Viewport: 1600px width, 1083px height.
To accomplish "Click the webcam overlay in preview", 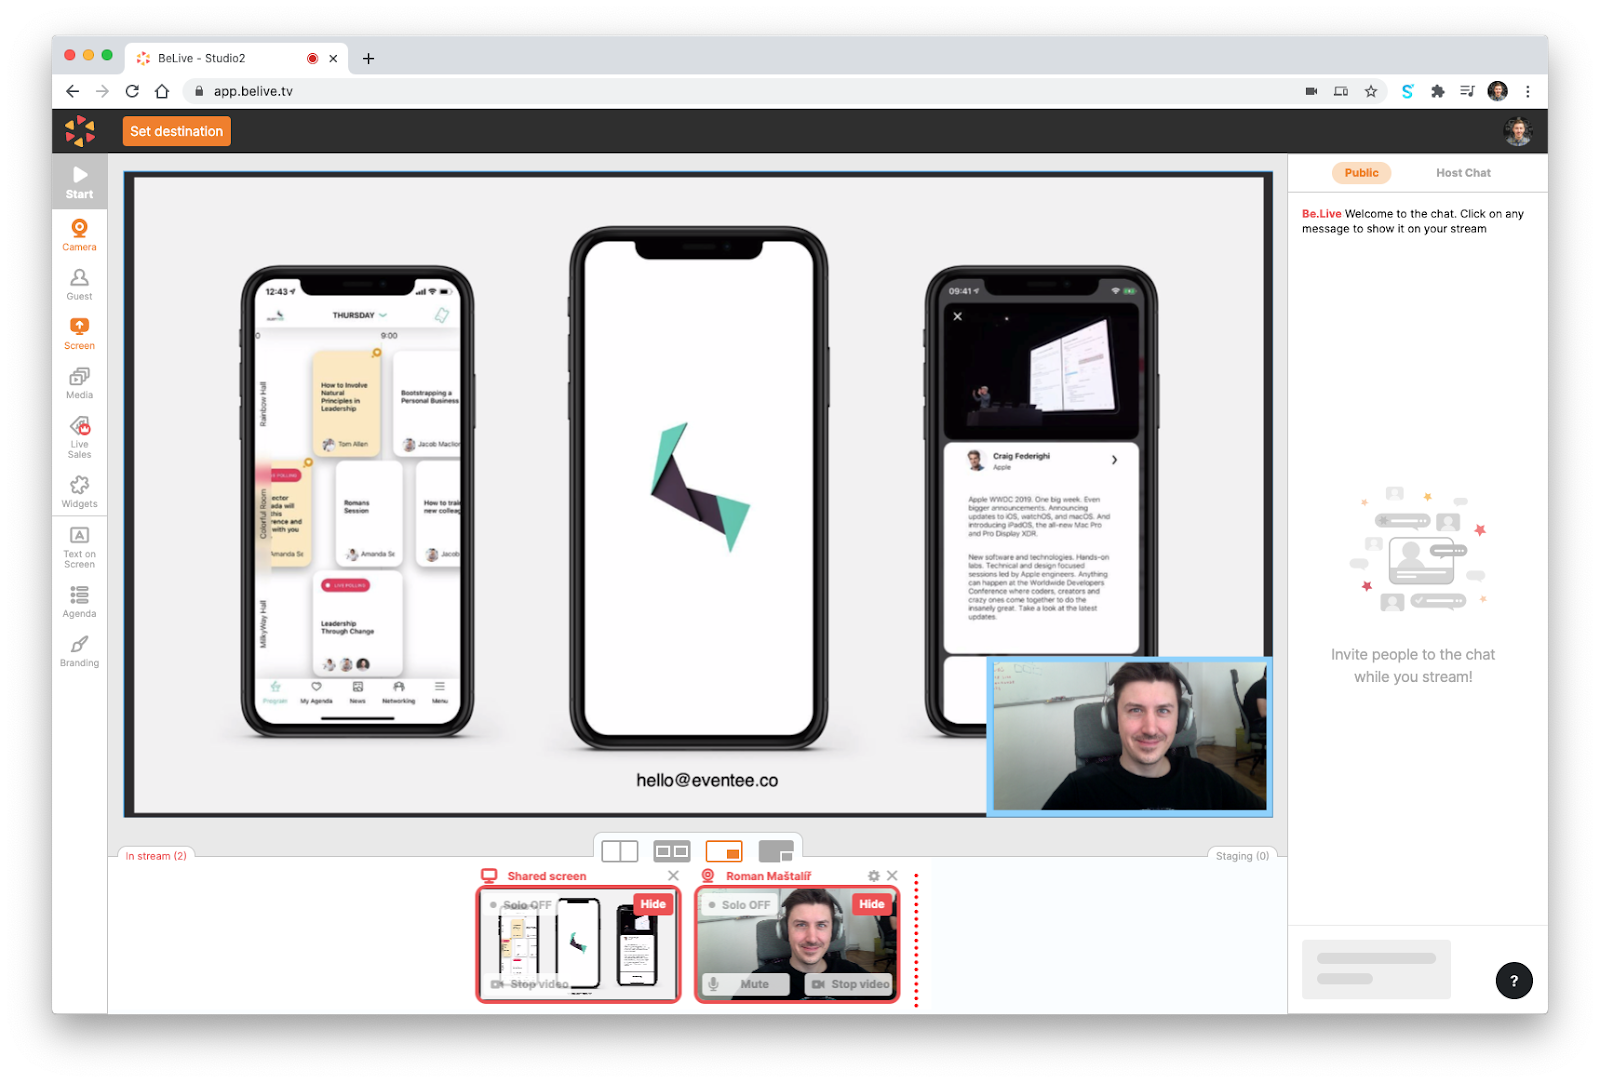I will pos(1129,736).
